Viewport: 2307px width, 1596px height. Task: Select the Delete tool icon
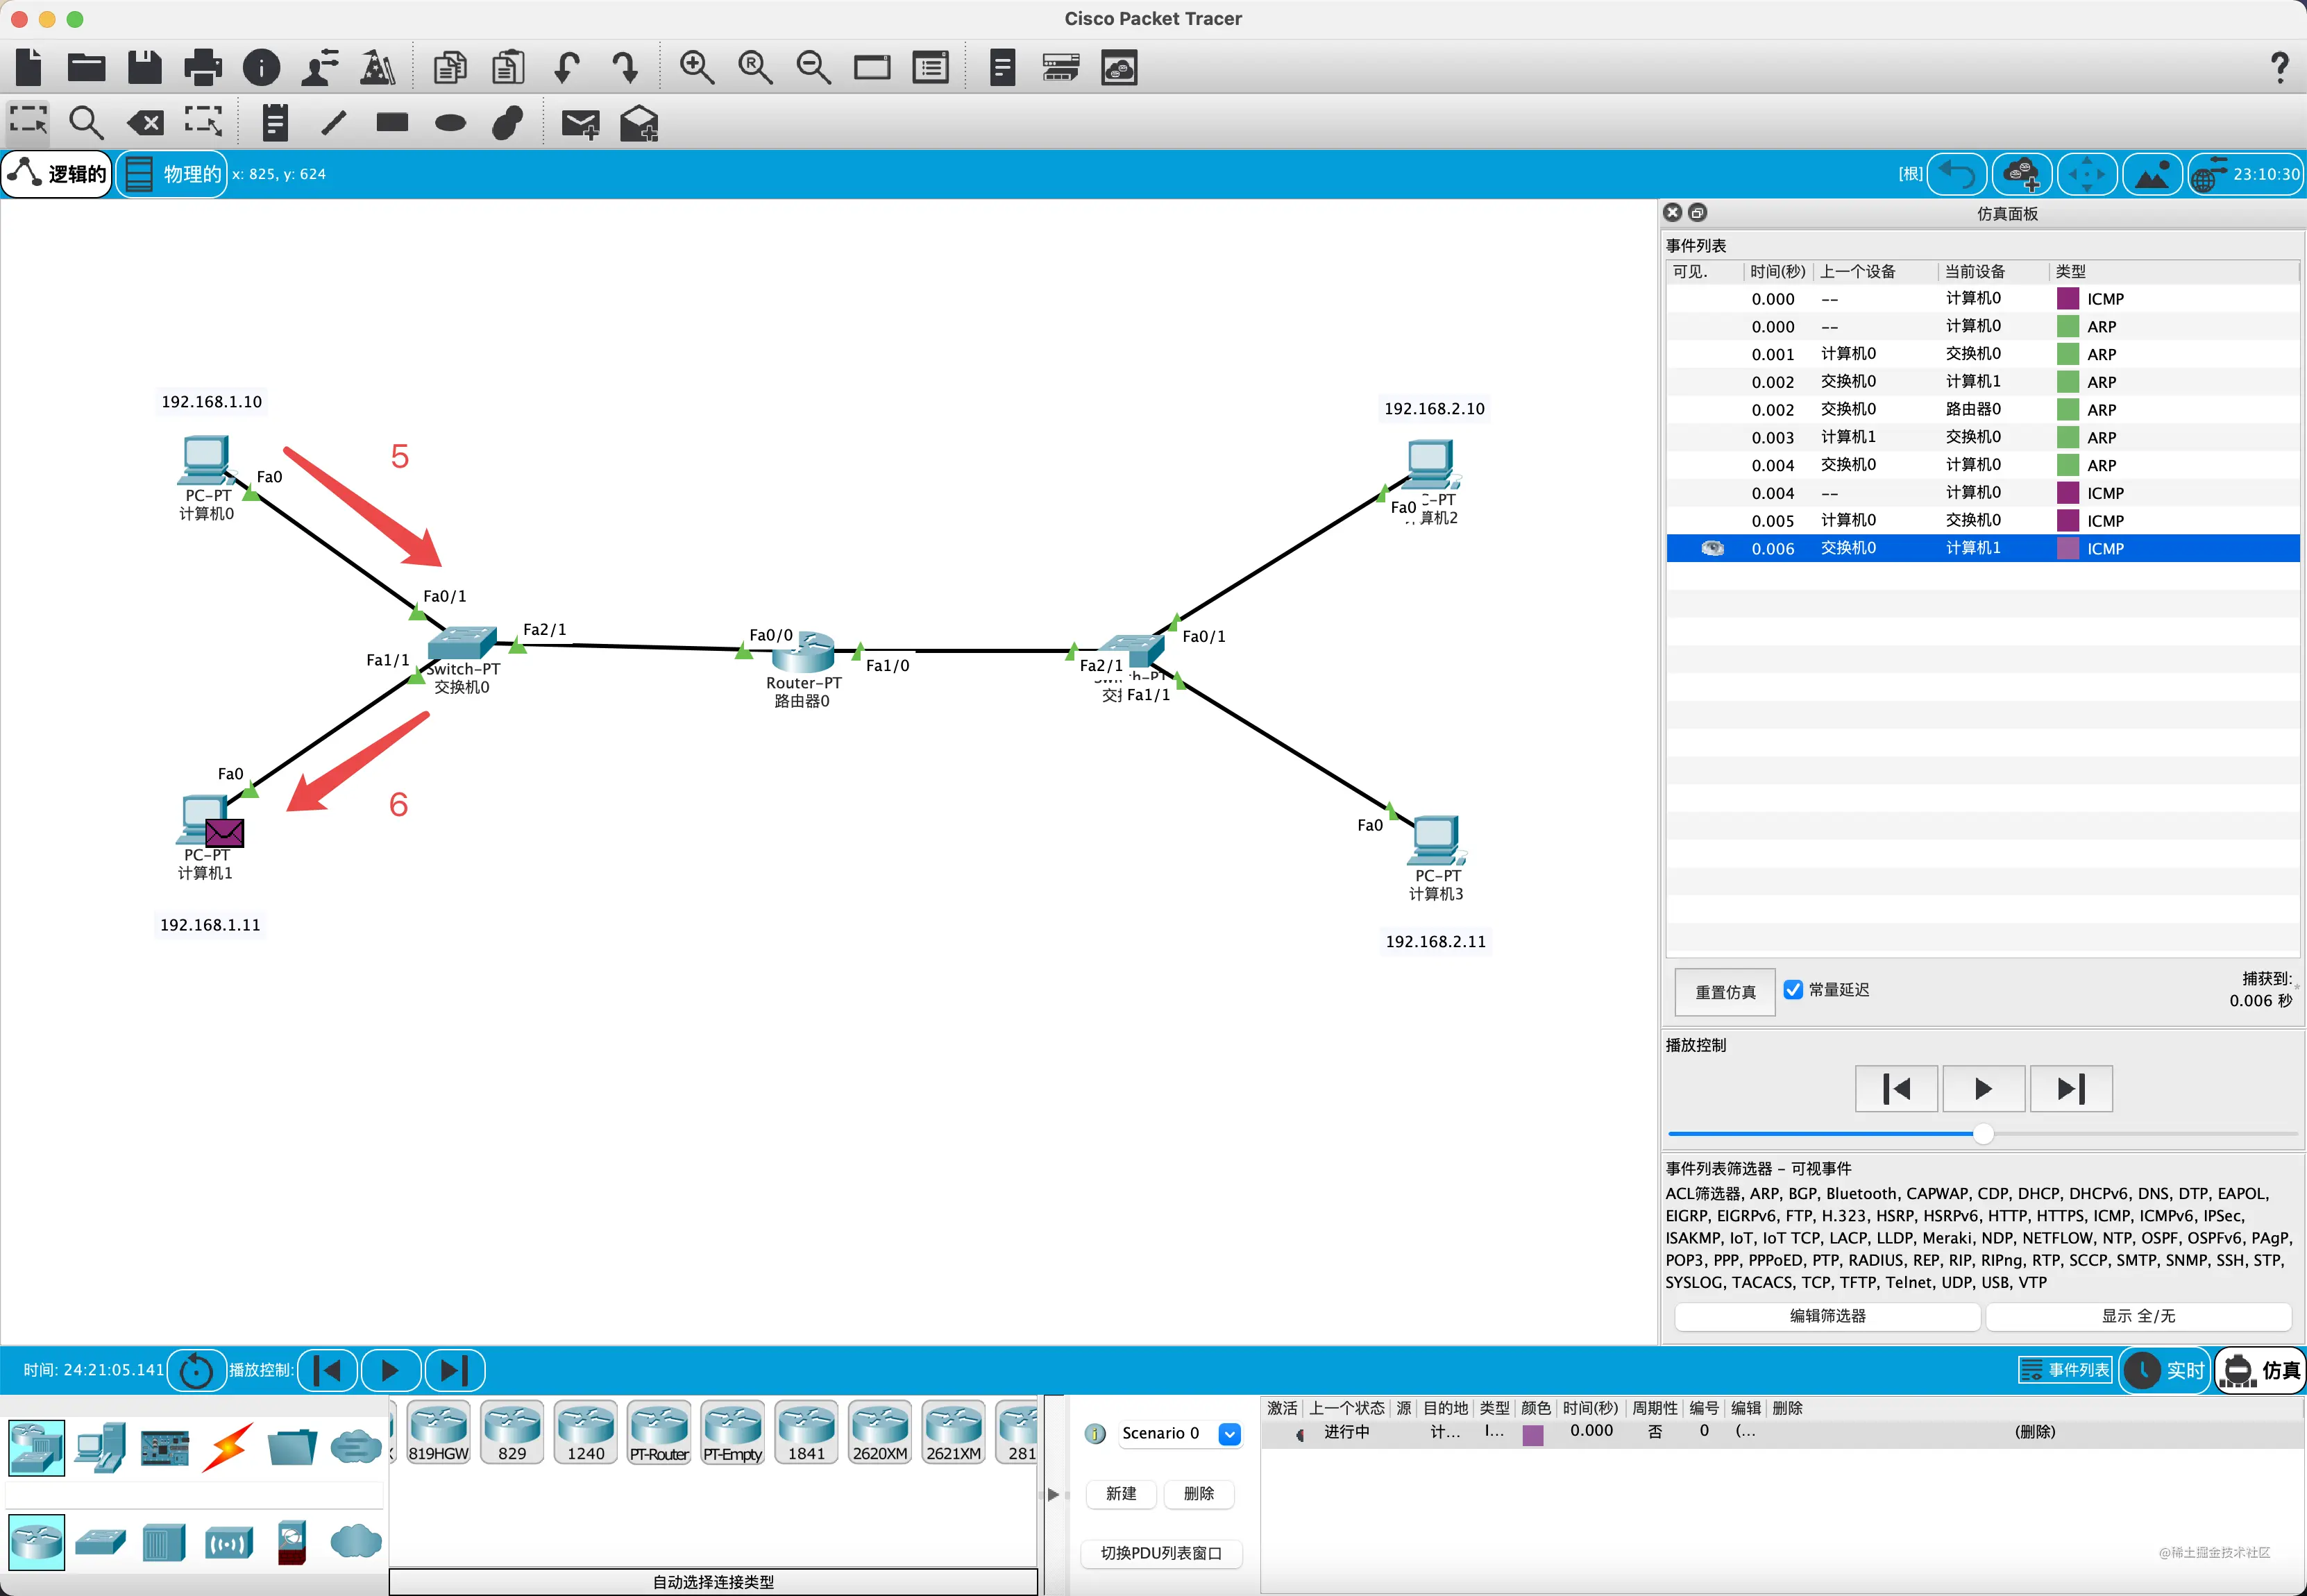(145, 123)
